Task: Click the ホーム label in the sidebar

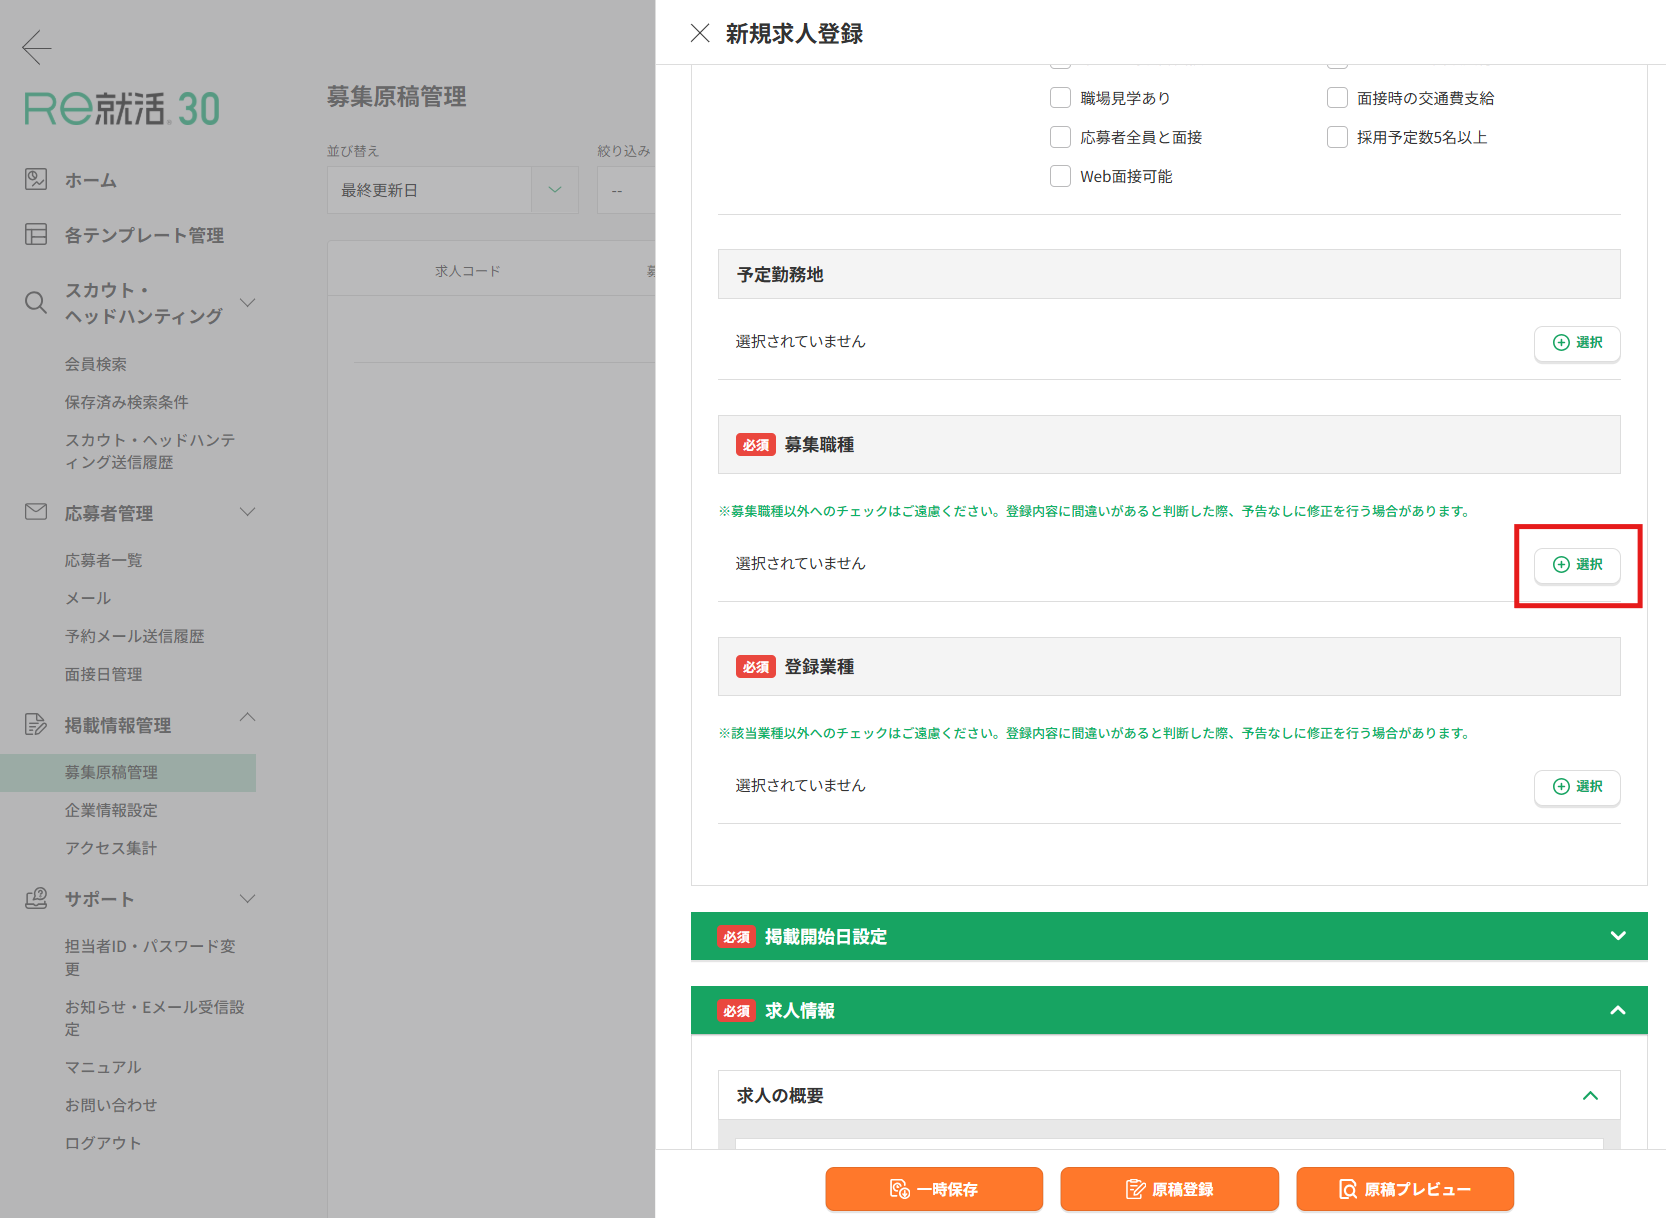Action: [91, 180]
